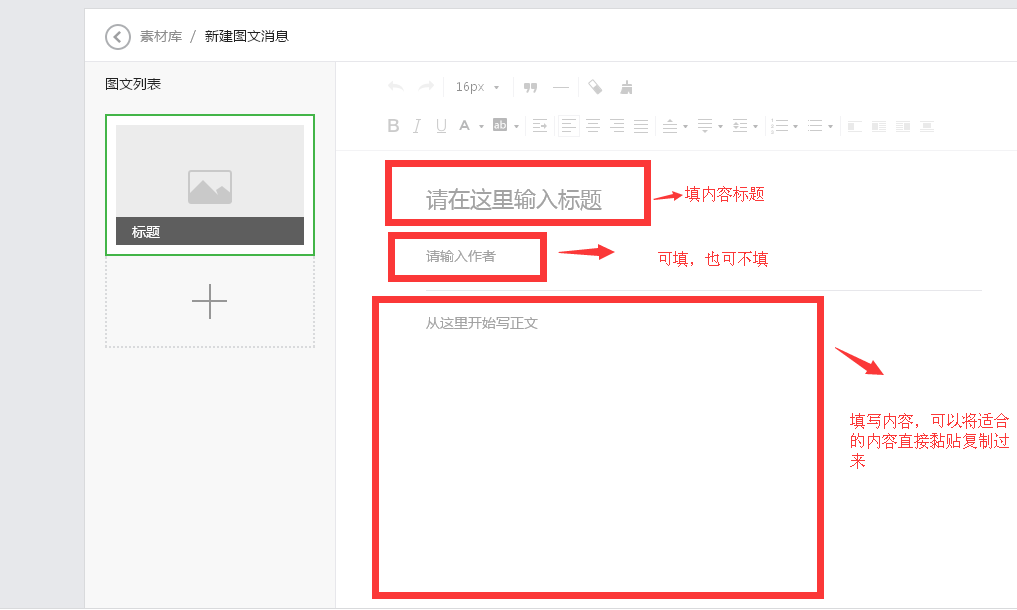1017x610 pixels.
Task: Align text to the right
Action: (x=617, y=126)
